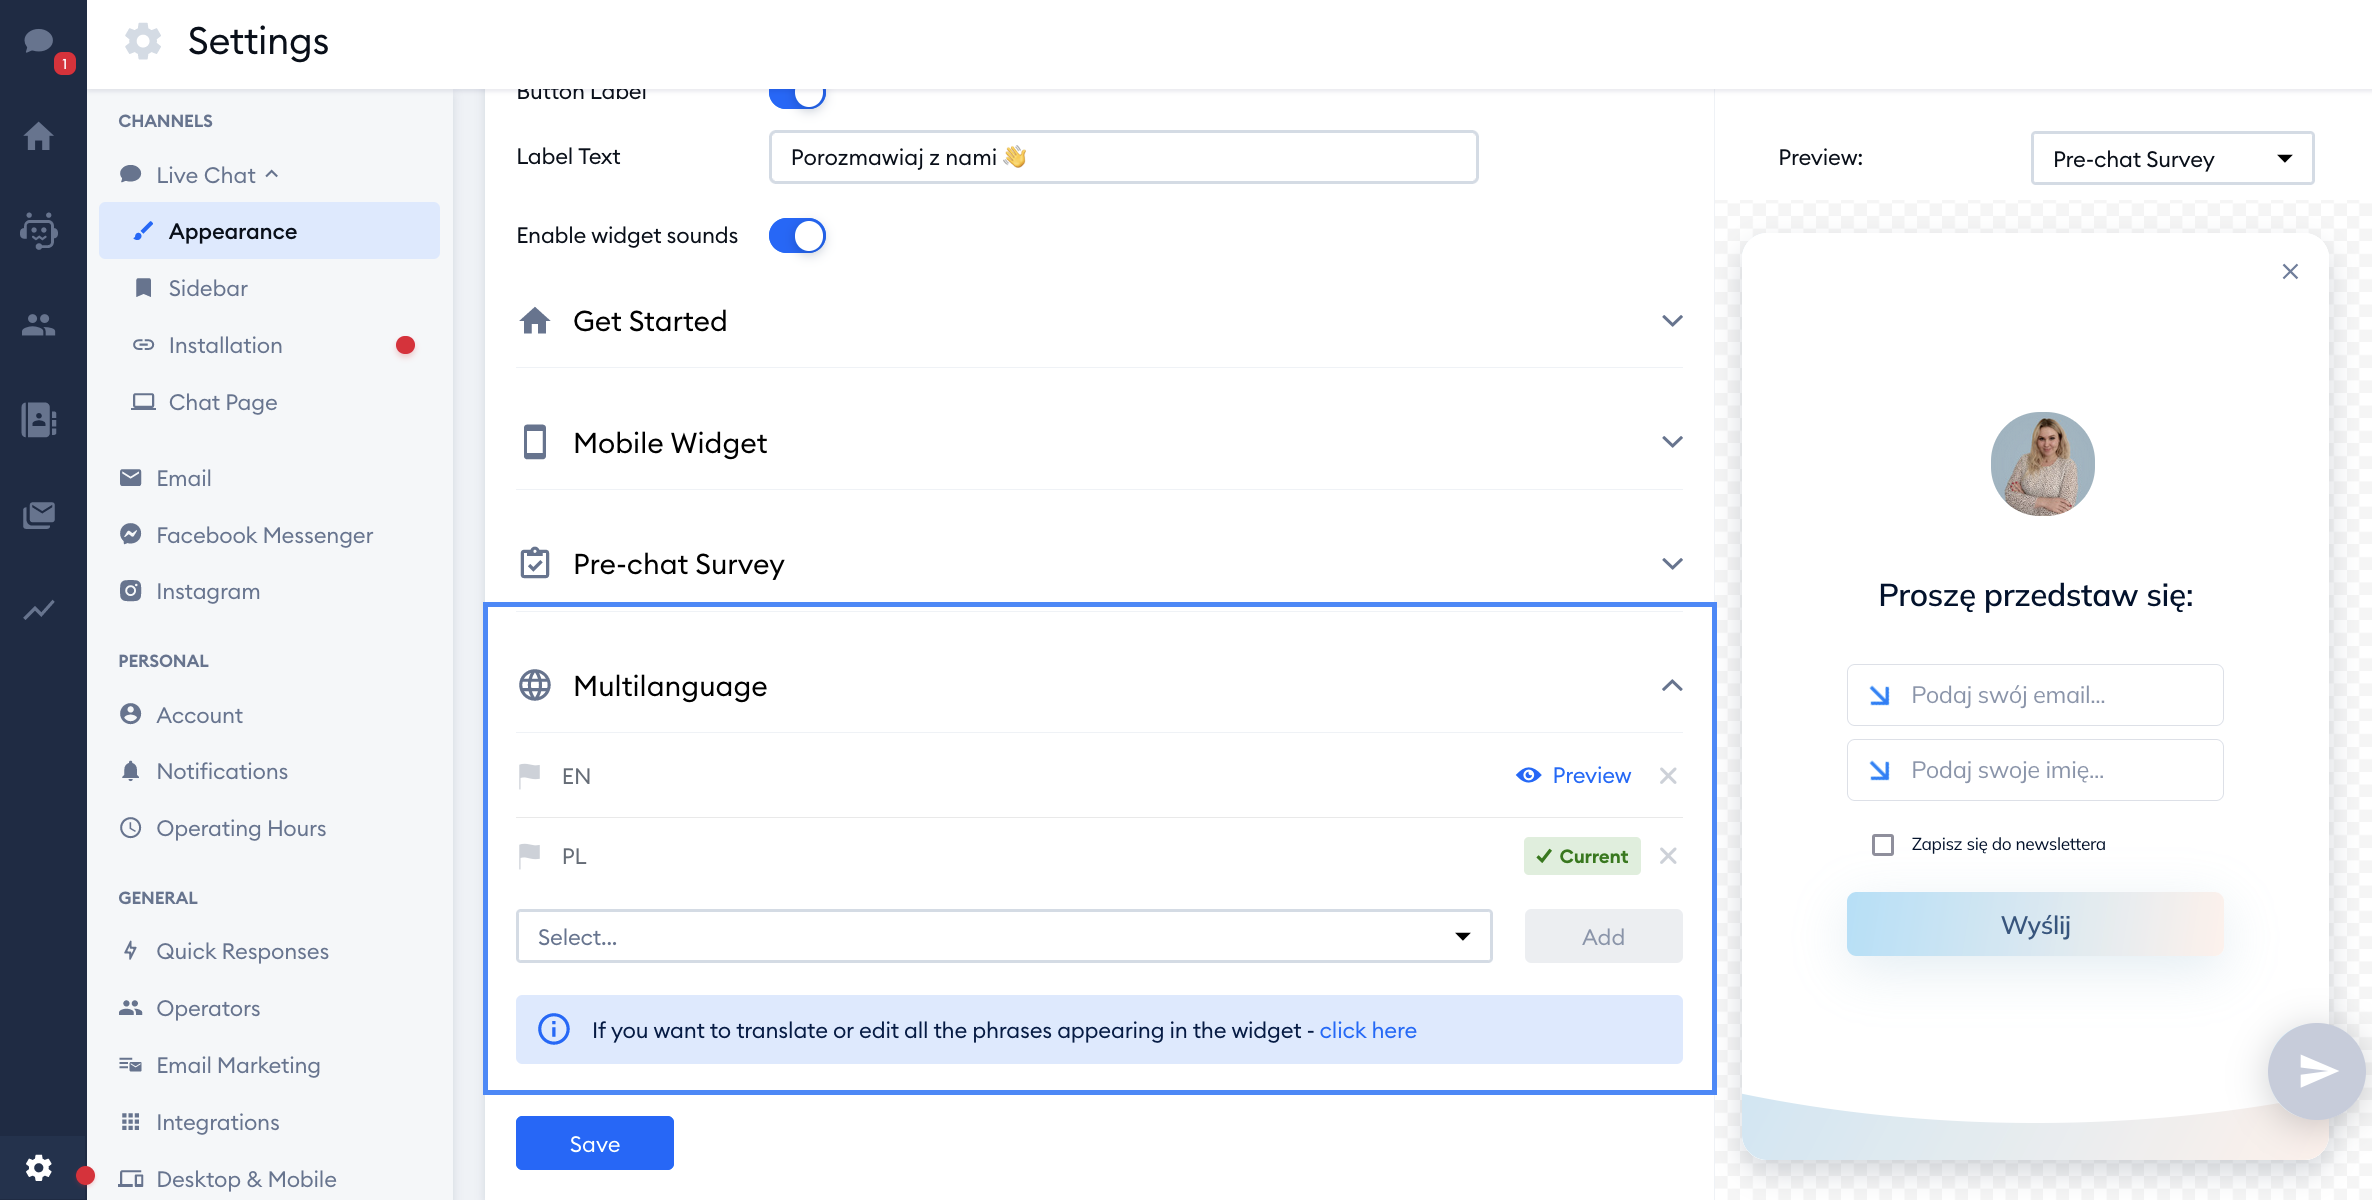2372x1200 pixels.
Task: Open Quick Responses settings
Action: (242, 951)
